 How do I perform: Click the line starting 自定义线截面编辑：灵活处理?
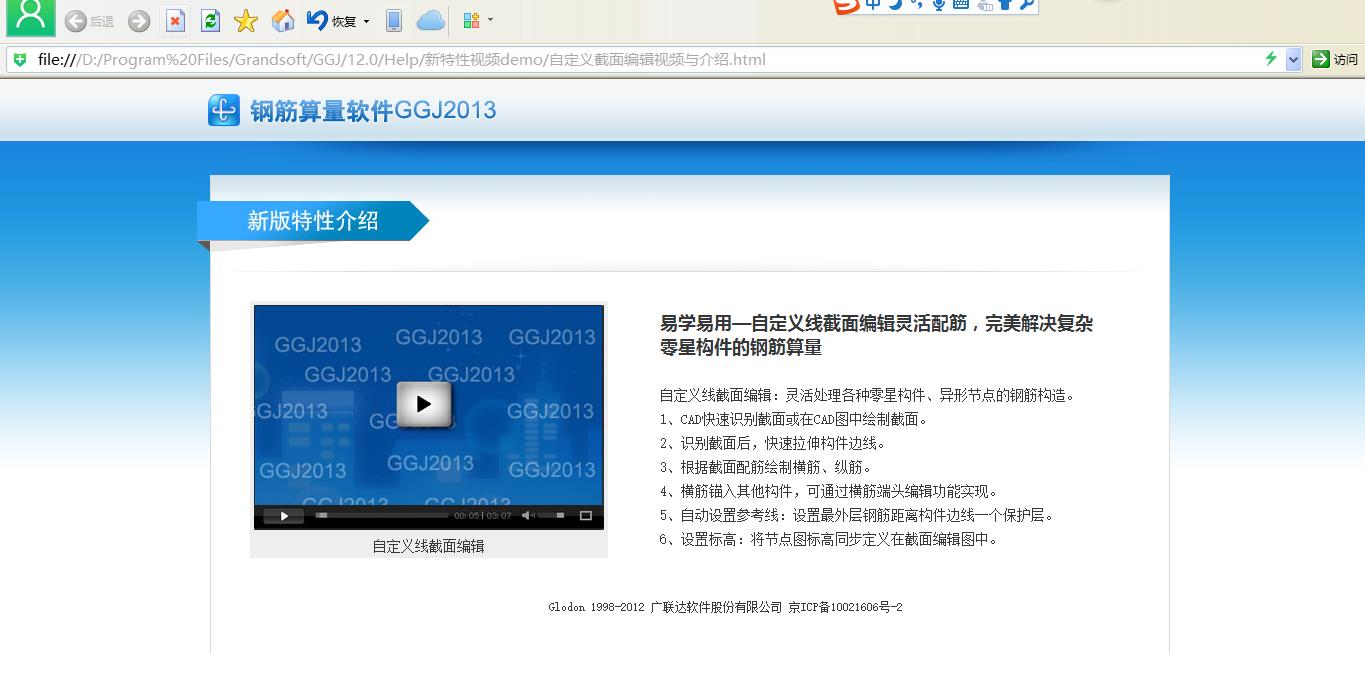867,395
